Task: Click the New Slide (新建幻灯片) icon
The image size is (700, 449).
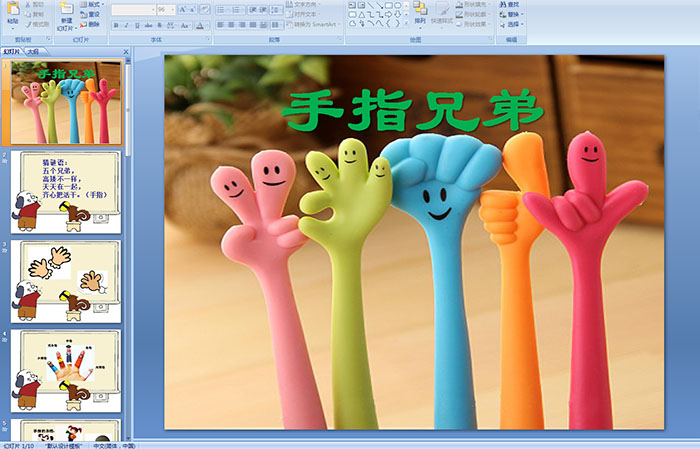Action: click(67, 8)
